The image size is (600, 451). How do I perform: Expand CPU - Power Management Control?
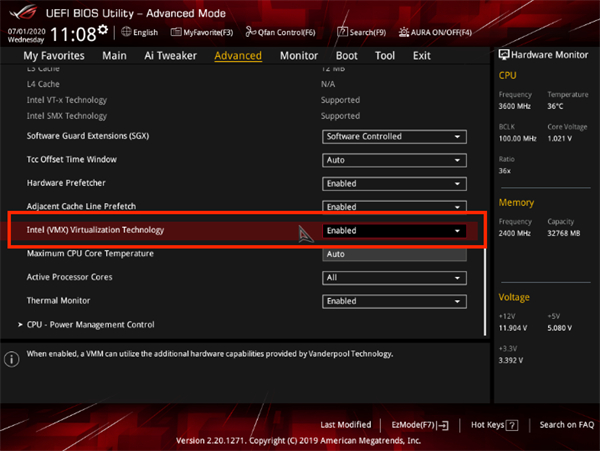tap(90, 324)
